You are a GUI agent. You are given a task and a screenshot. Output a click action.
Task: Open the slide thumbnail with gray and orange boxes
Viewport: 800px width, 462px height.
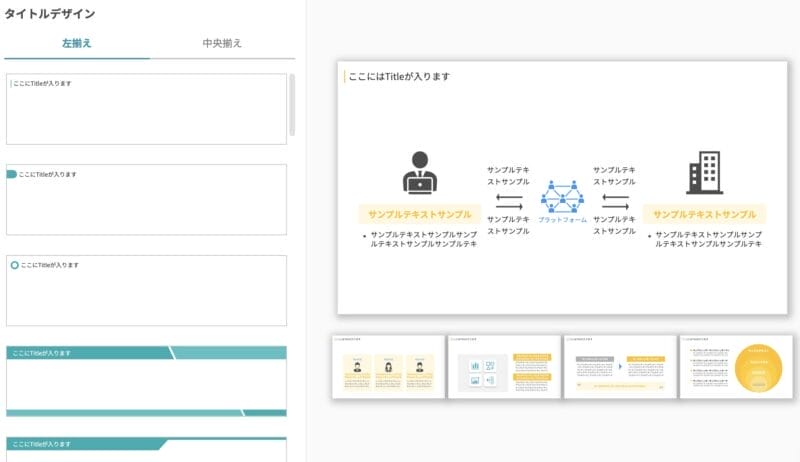tap(620, 367)
